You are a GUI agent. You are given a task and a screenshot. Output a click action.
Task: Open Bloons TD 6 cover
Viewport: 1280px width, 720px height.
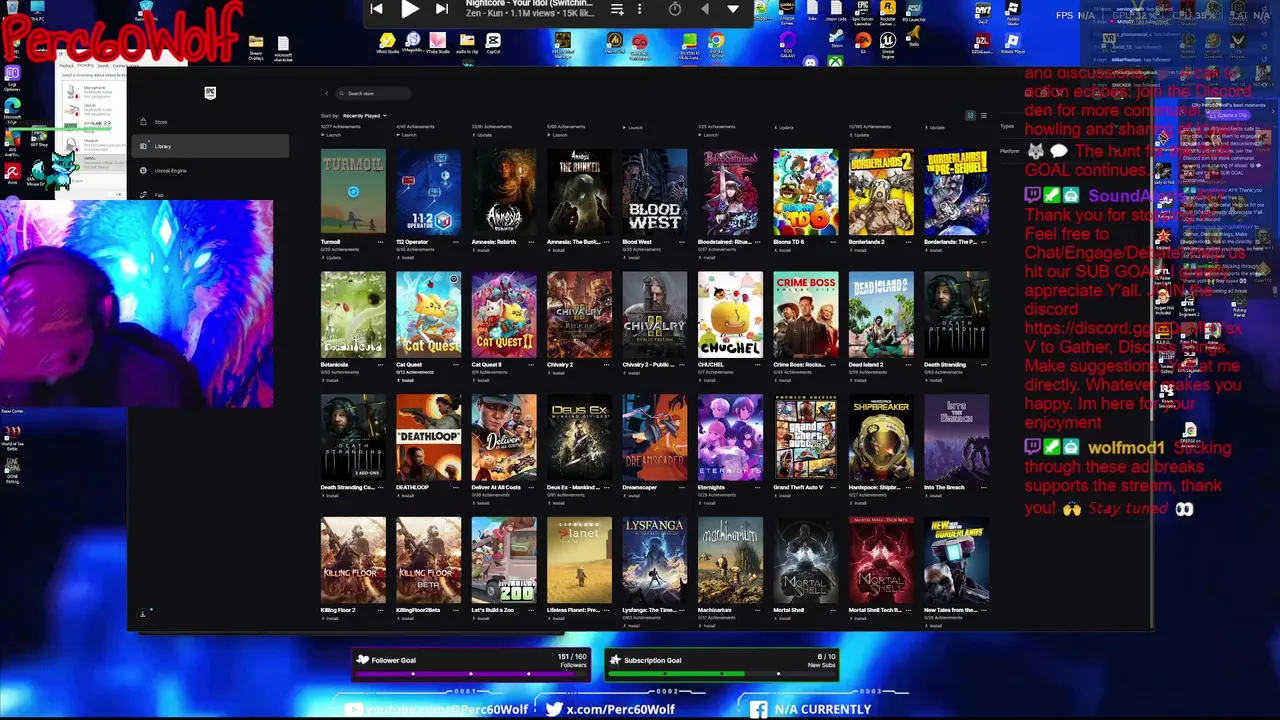pos(806,192)
